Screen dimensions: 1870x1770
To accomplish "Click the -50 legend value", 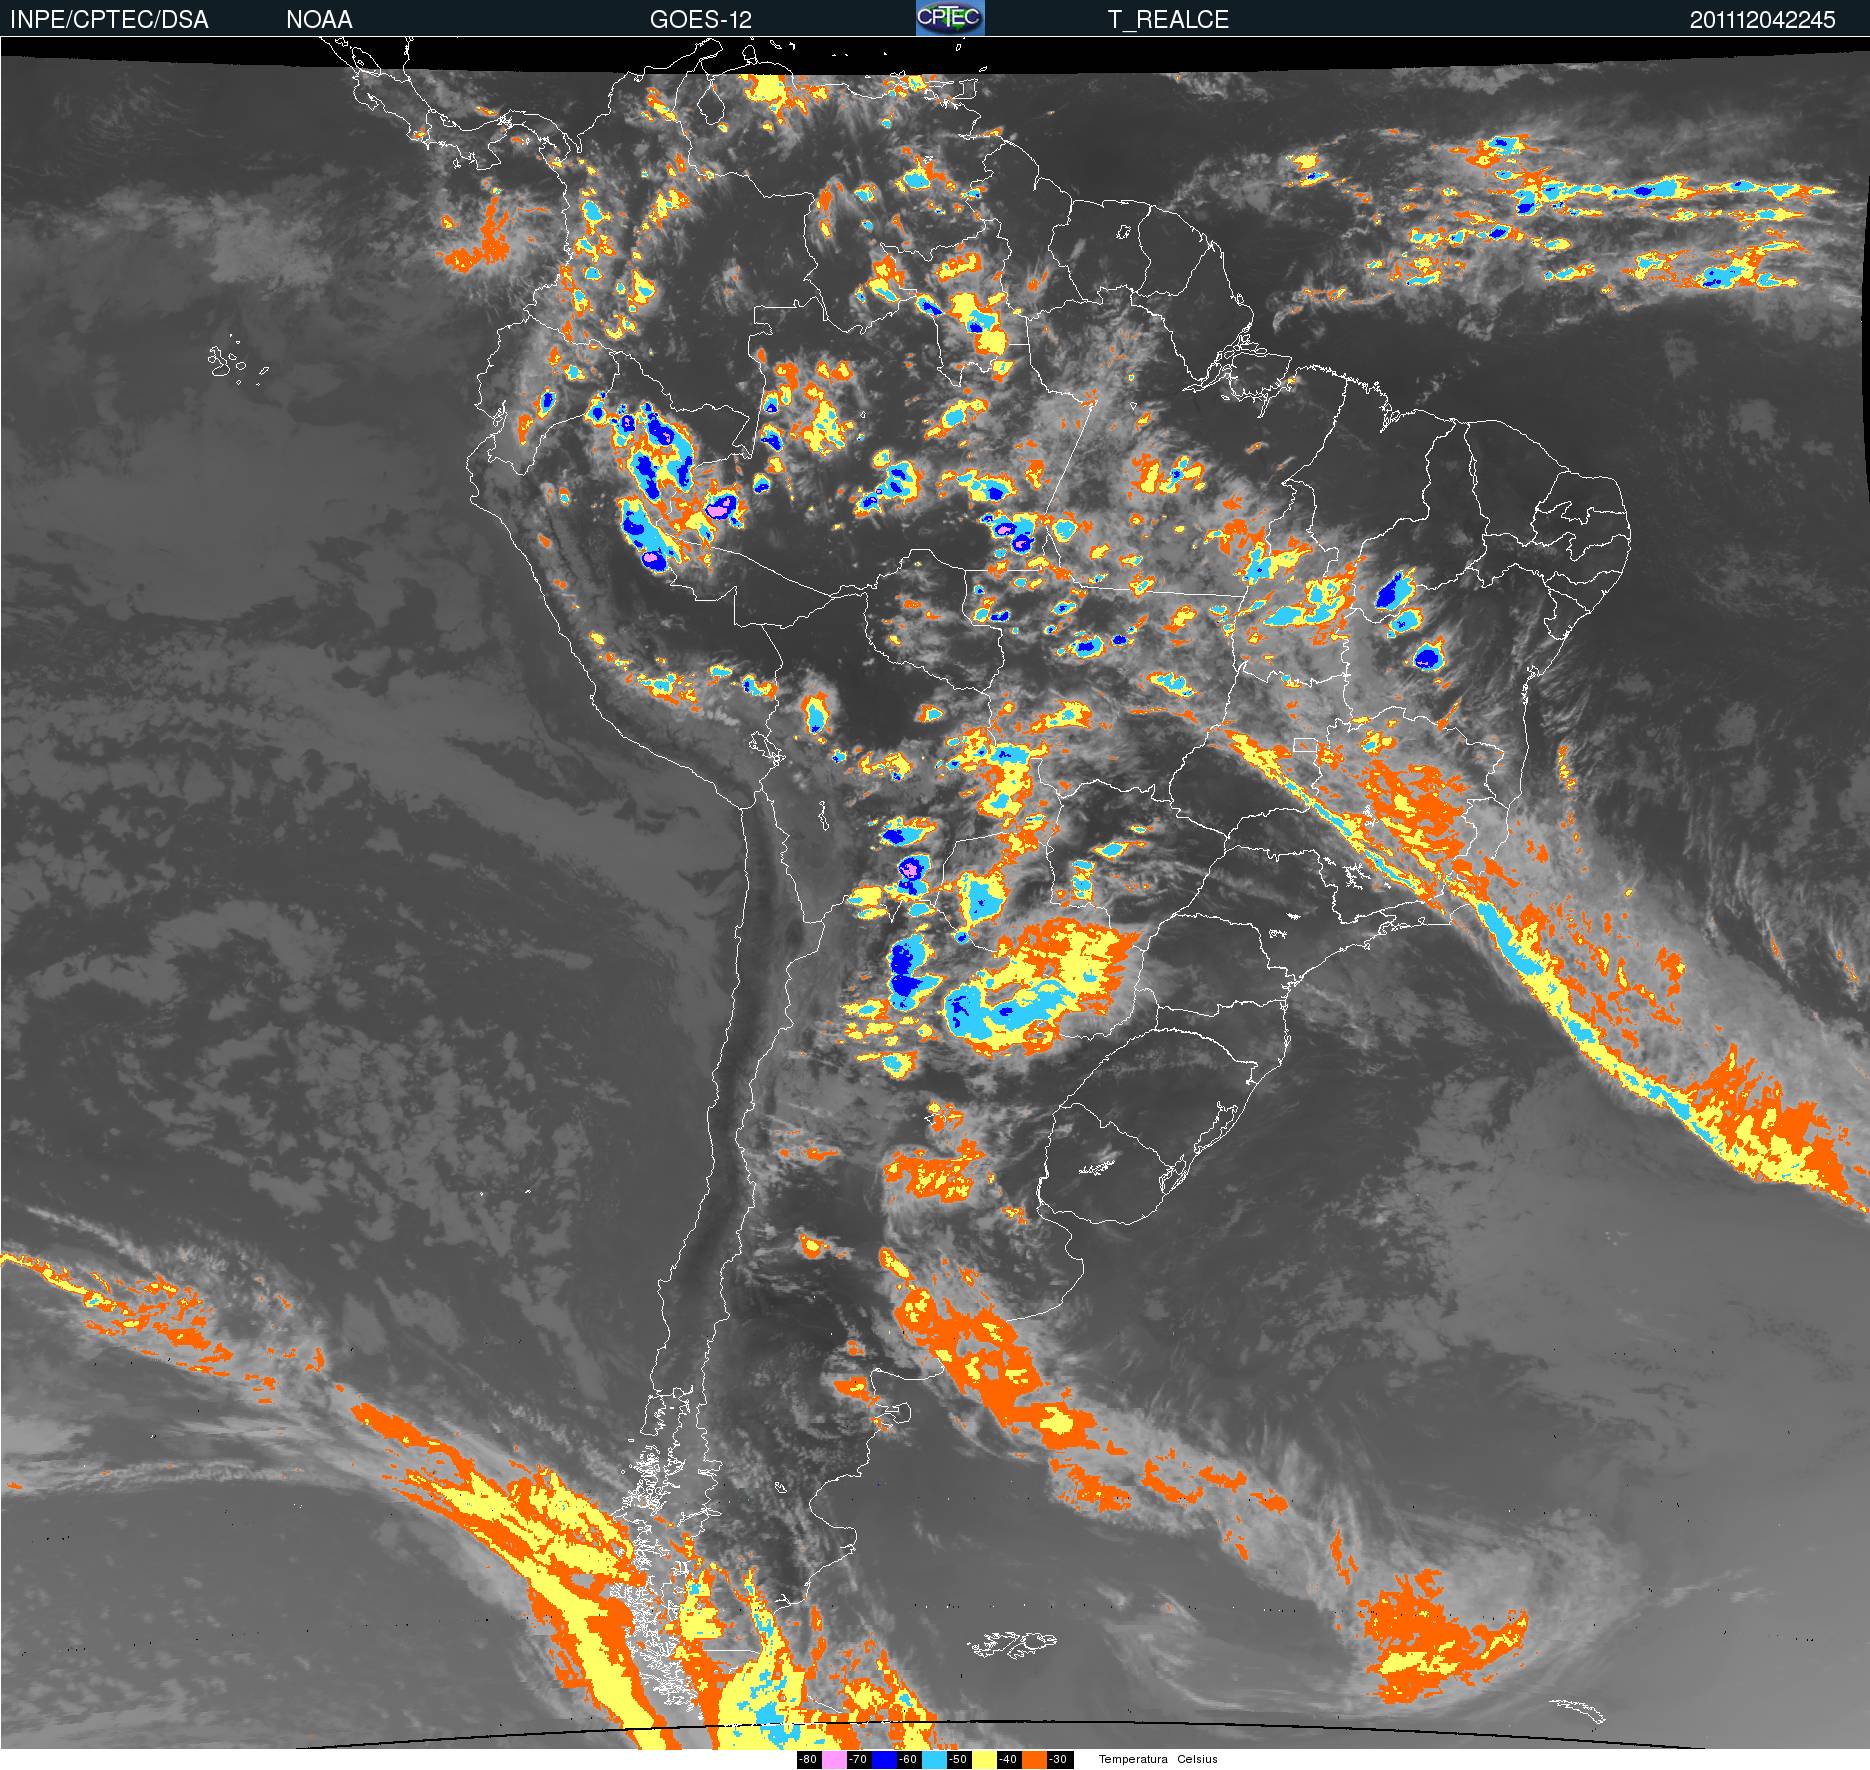I will coord(958,1759).
